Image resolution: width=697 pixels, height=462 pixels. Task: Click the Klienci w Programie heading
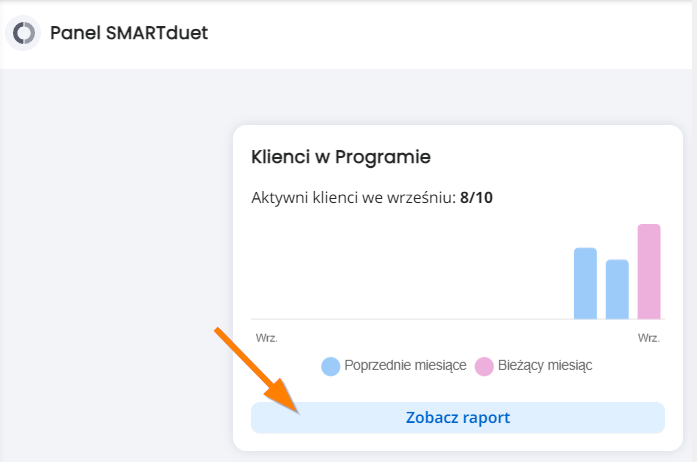pyautogui.click(x=341, y=157)
